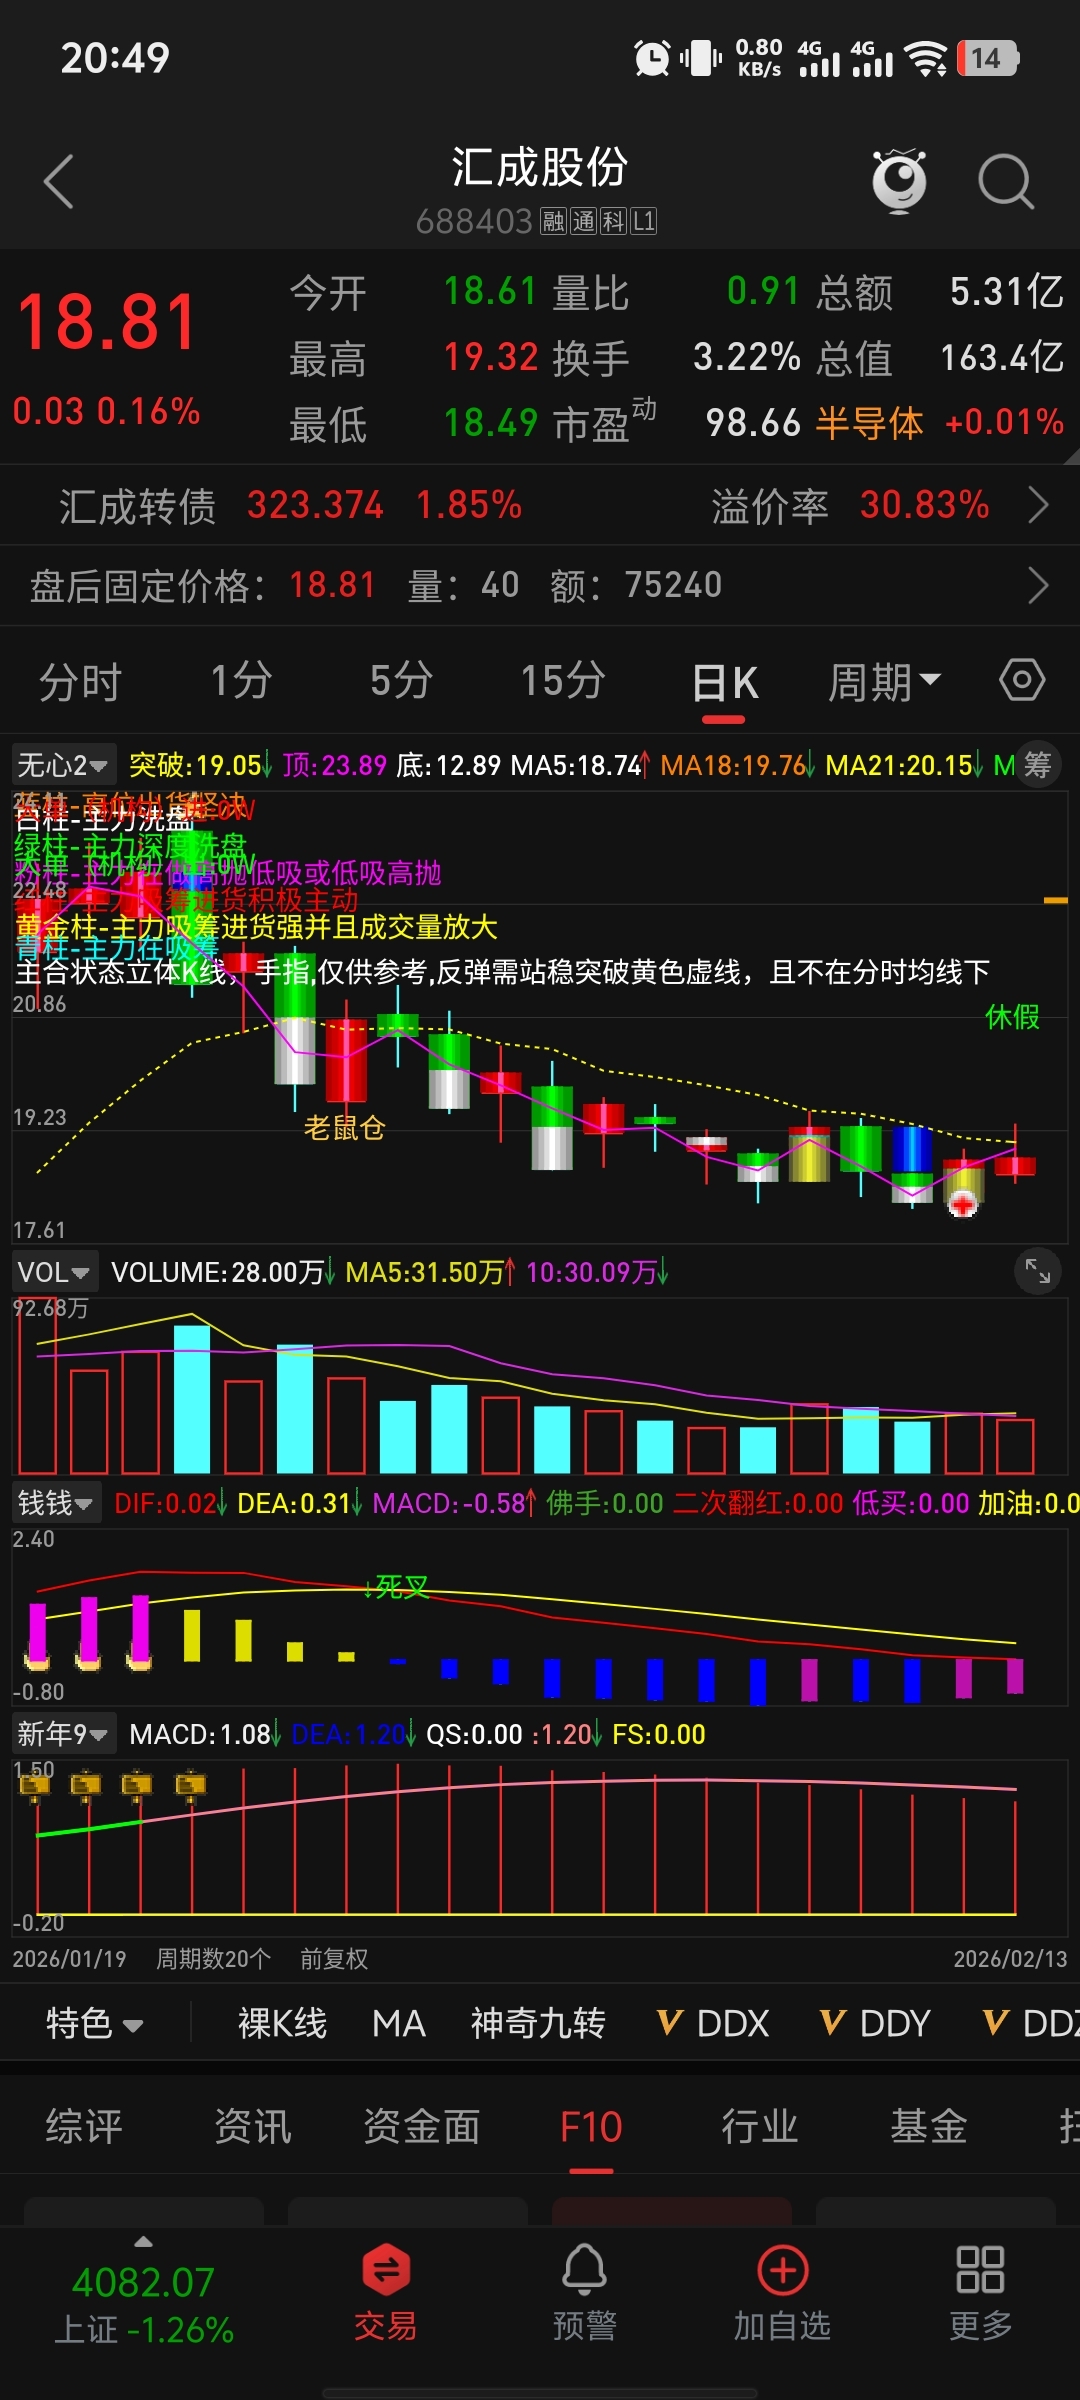Toggle the MA indicator
The height and width of the screenshot is (2400, 1080).
[399, 2023]
